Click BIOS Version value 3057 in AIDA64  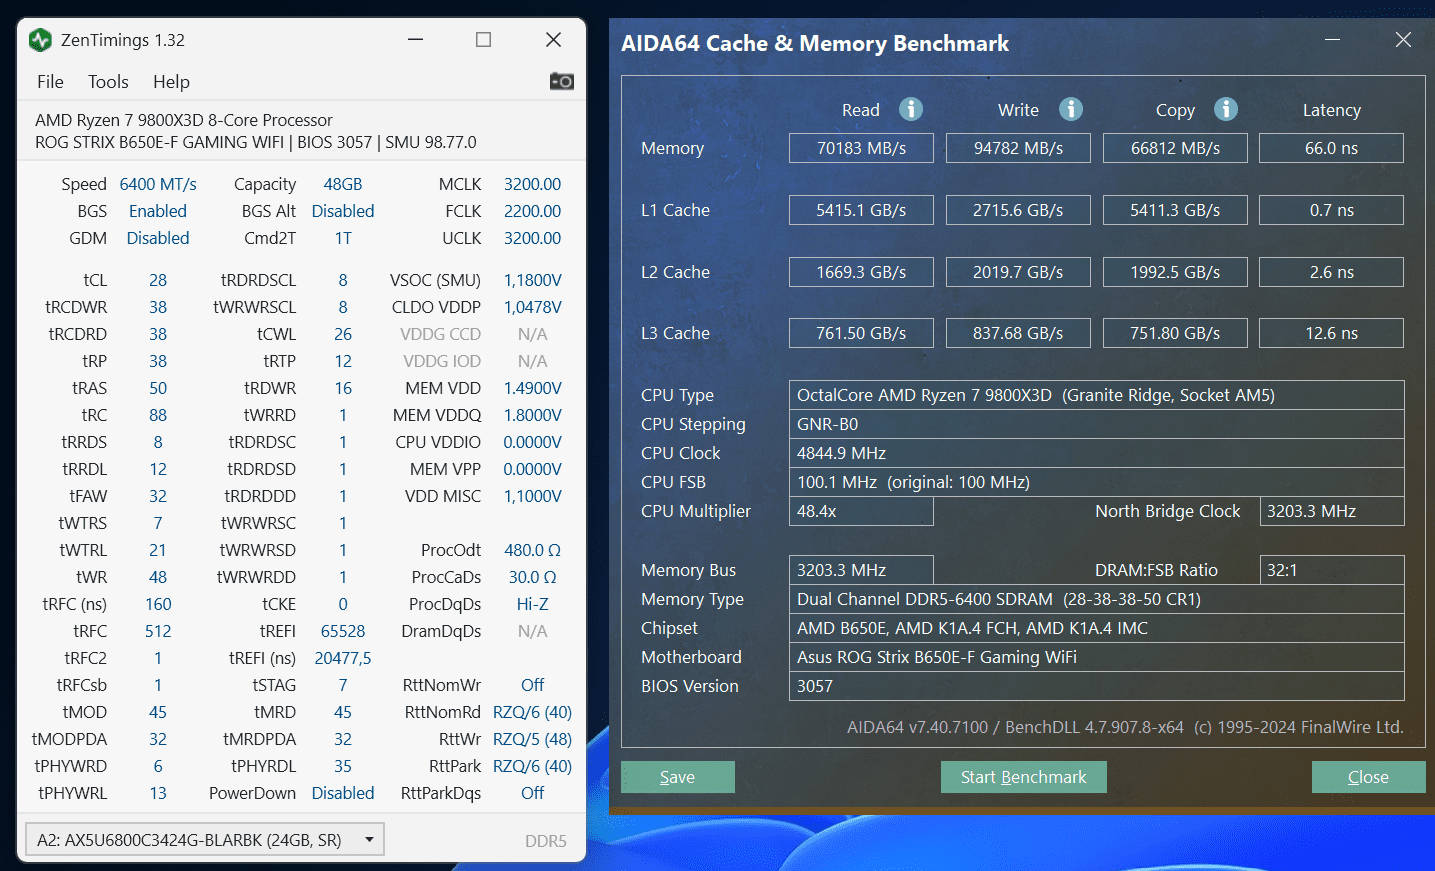click(x=1096, y=686)
